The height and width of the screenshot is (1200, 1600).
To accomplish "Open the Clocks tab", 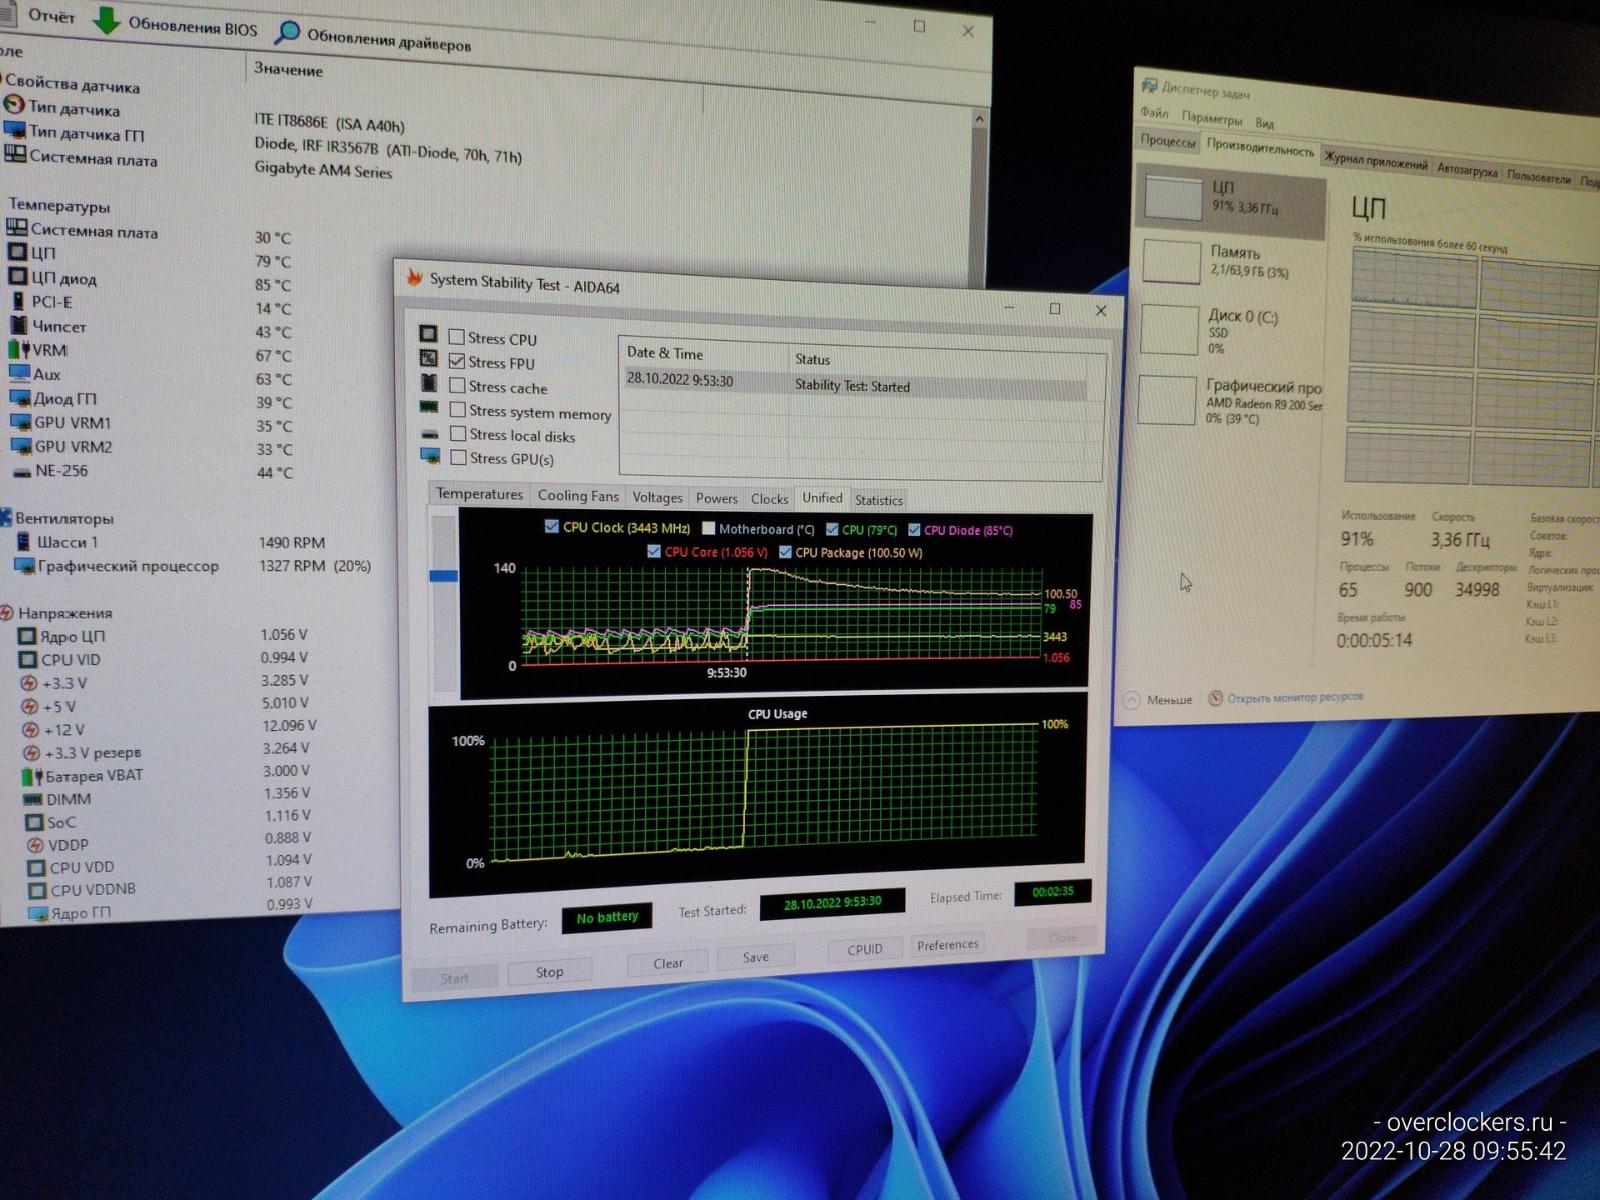I will point(769,499).
